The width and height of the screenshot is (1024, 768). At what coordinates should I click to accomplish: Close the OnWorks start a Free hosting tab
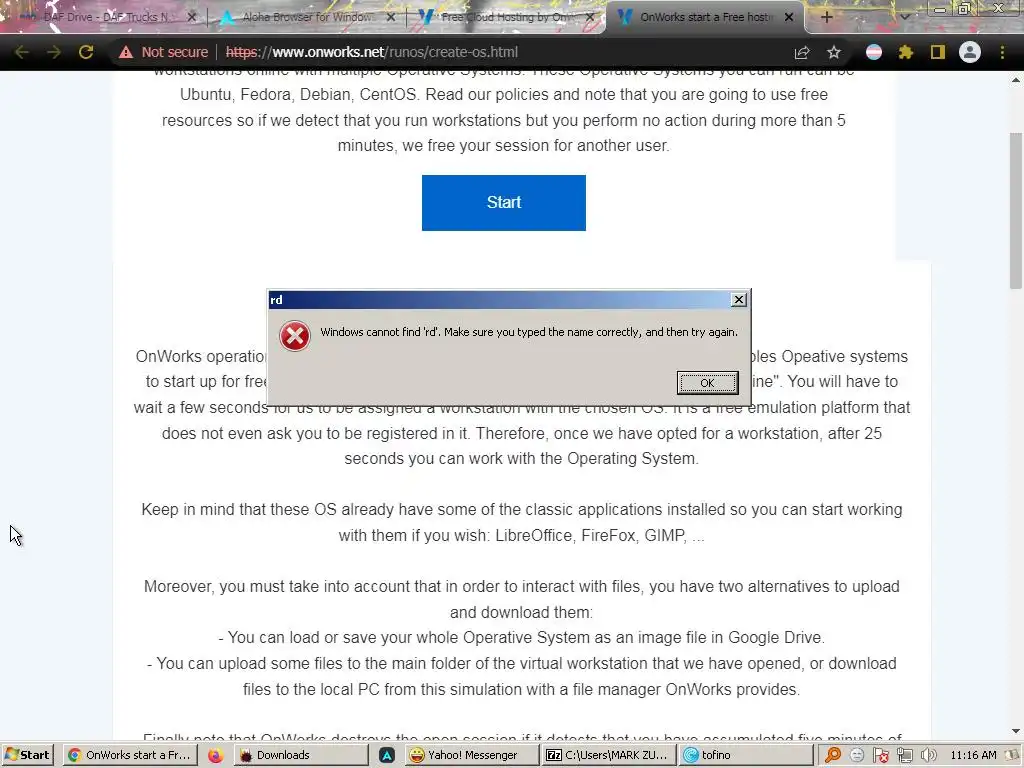(789, 17)
